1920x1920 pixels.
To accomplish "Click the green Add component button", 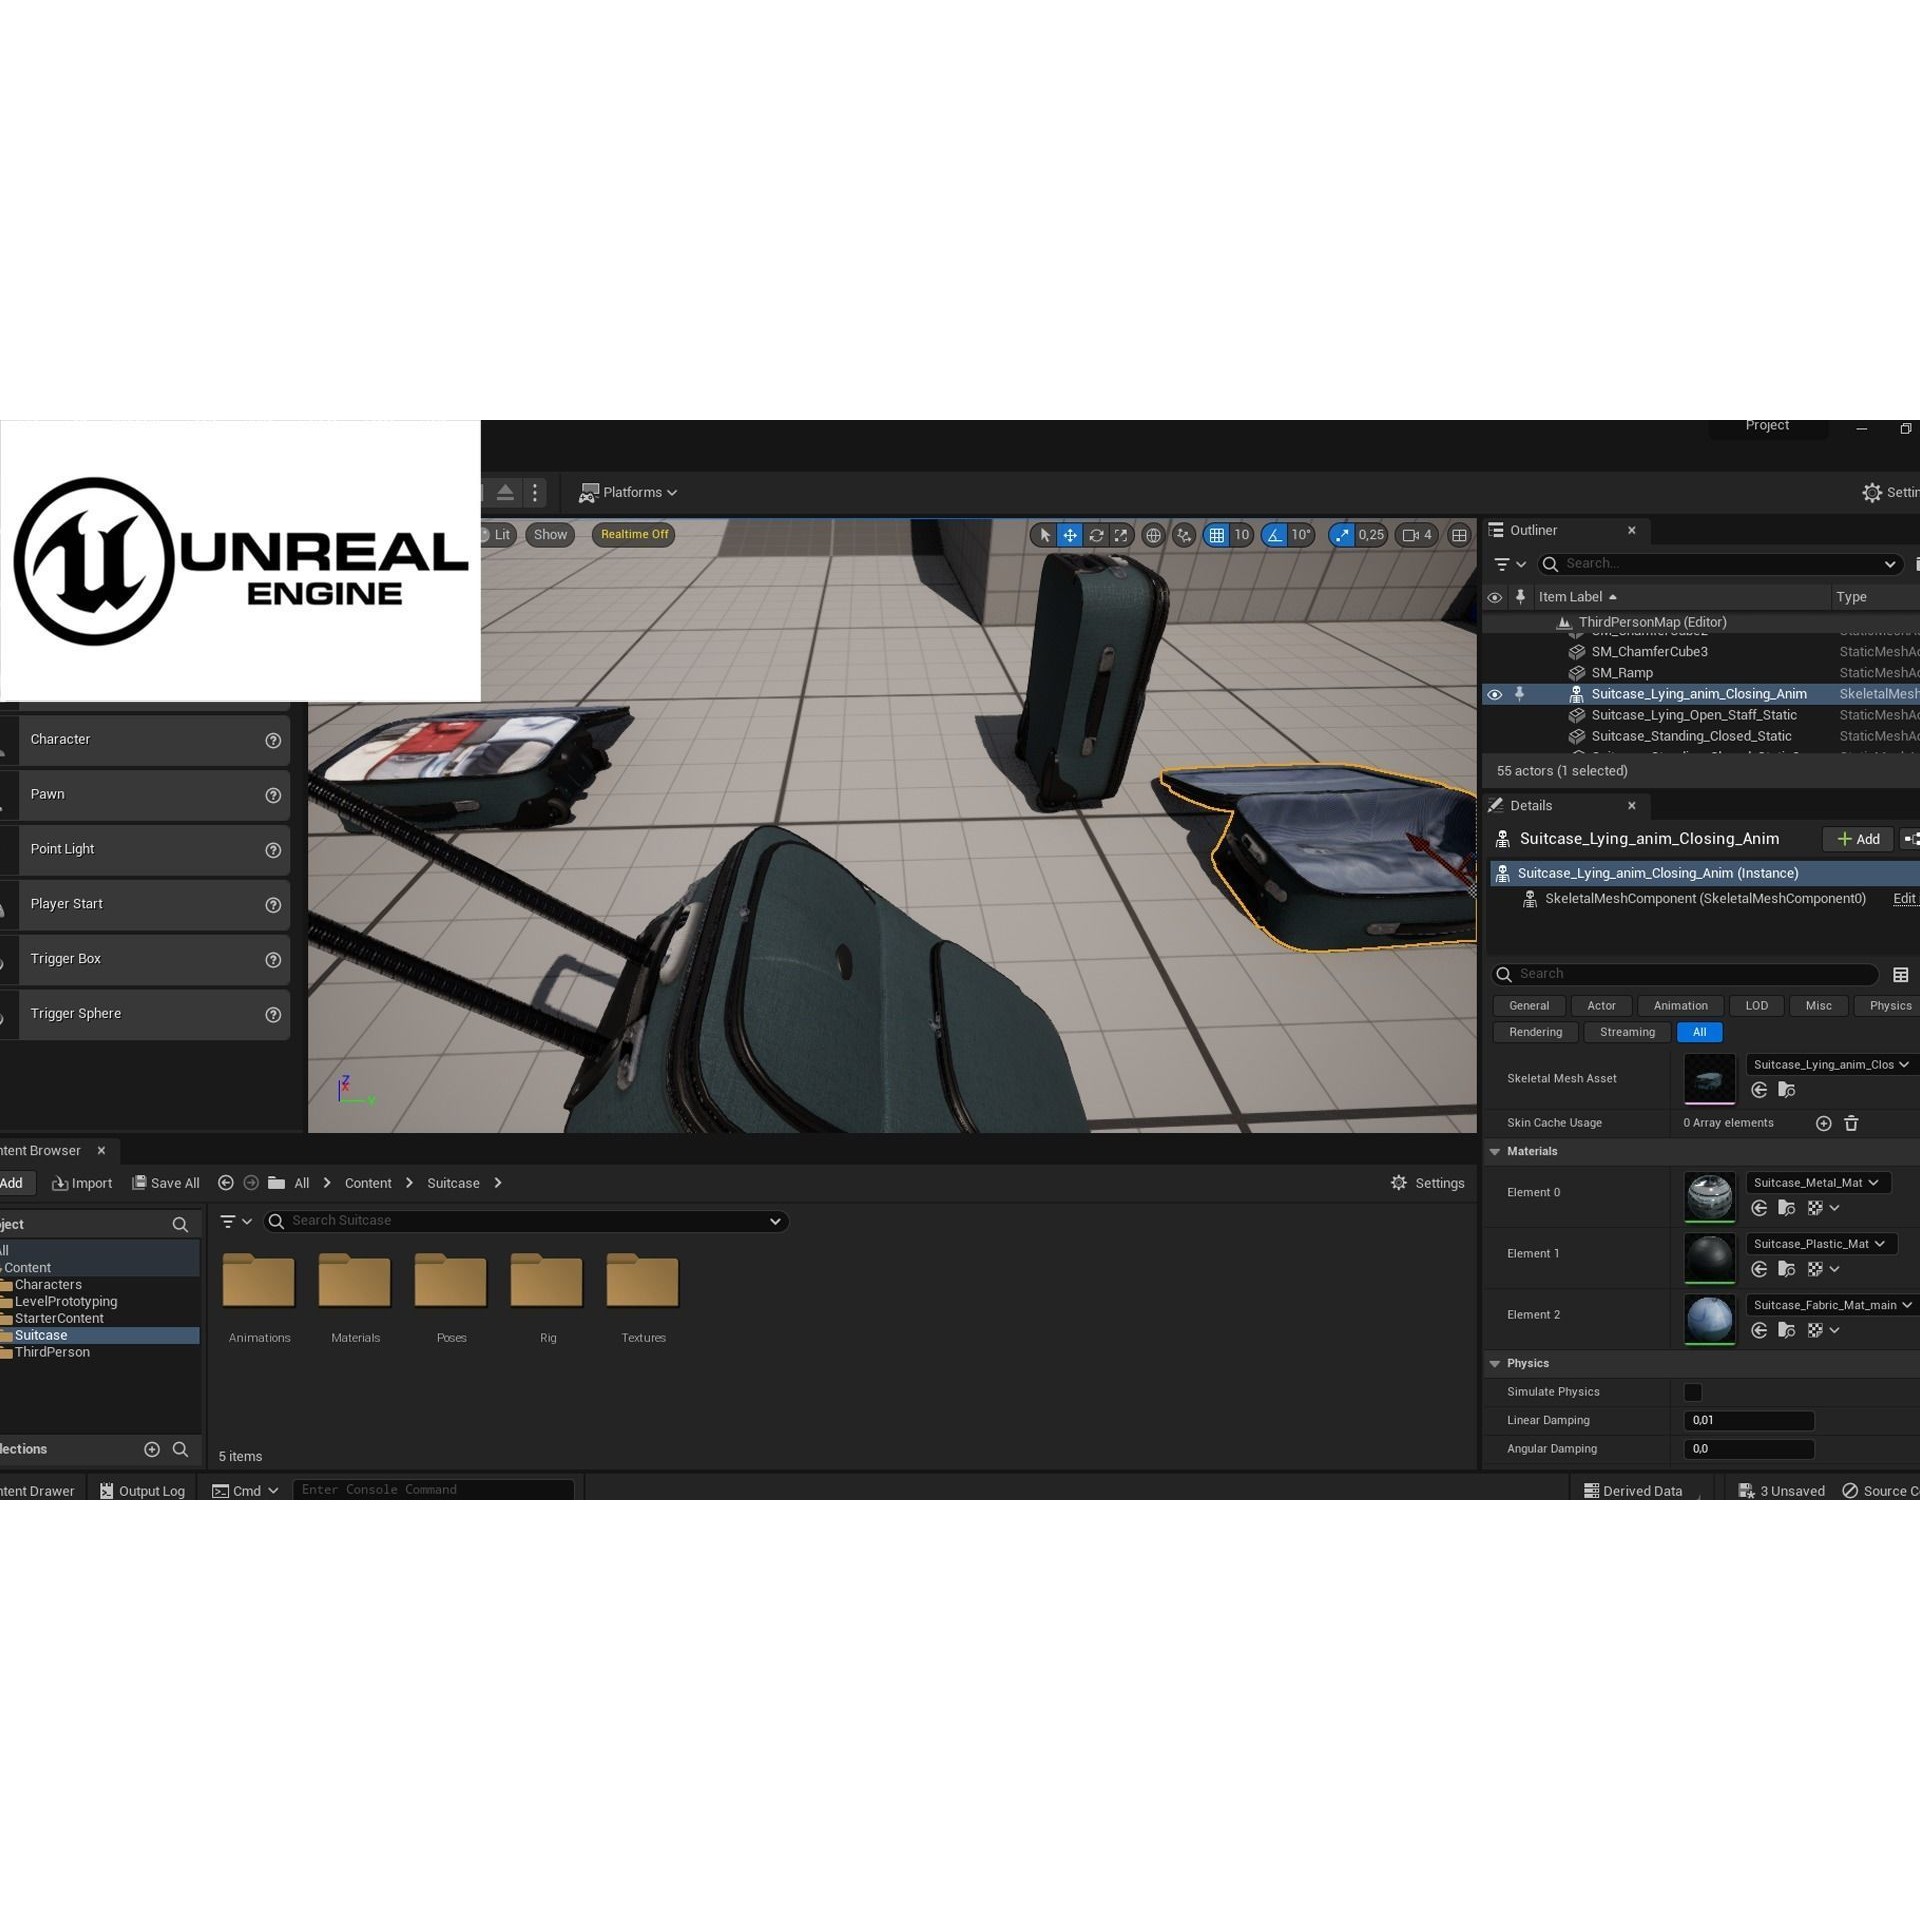I will click(1858, 839).
